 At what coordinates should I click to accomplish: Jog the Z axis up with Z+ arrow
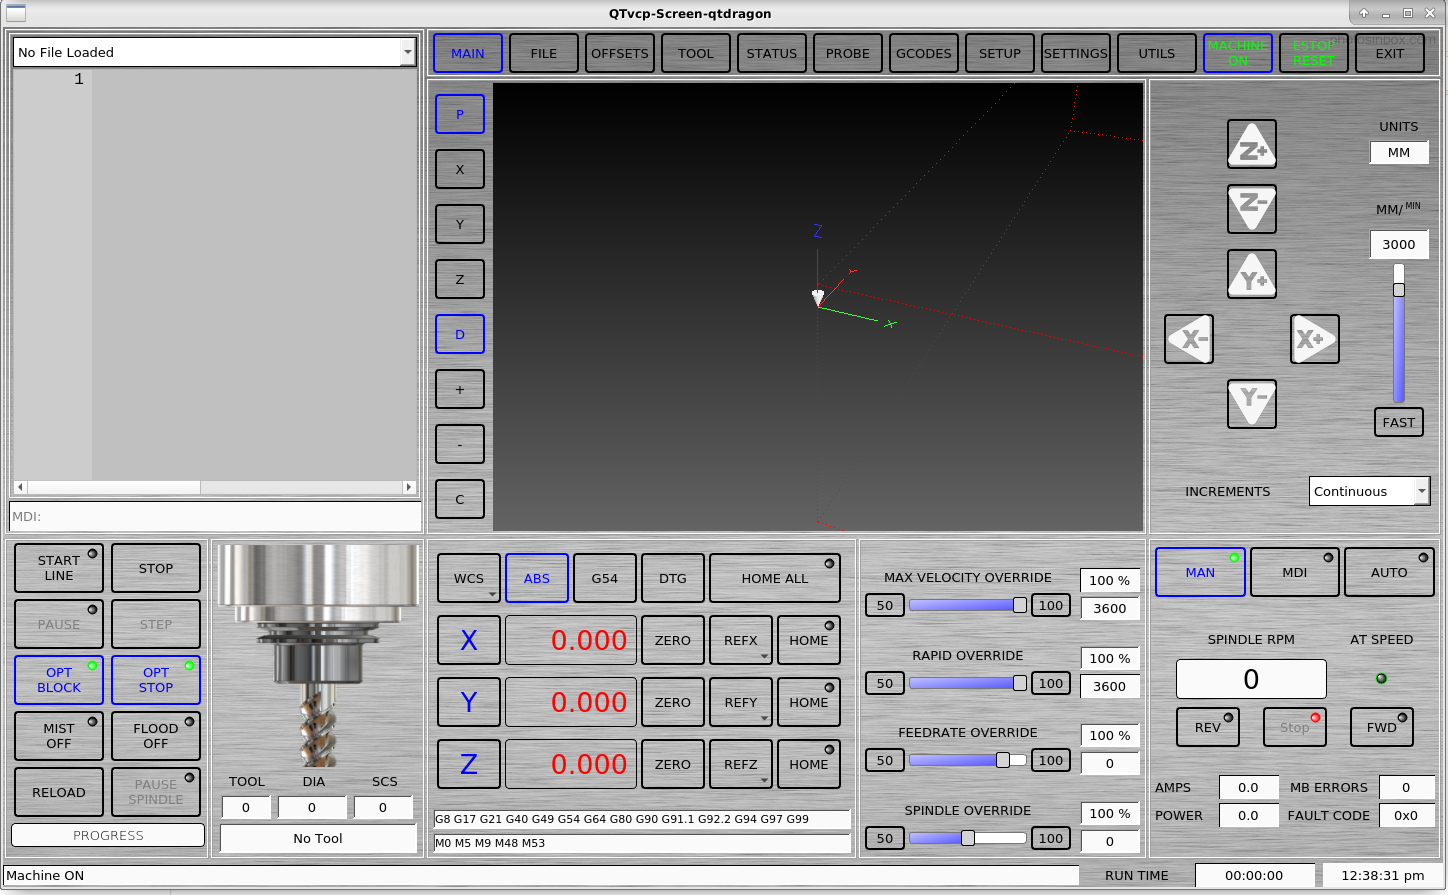[x=1252, y=145]
